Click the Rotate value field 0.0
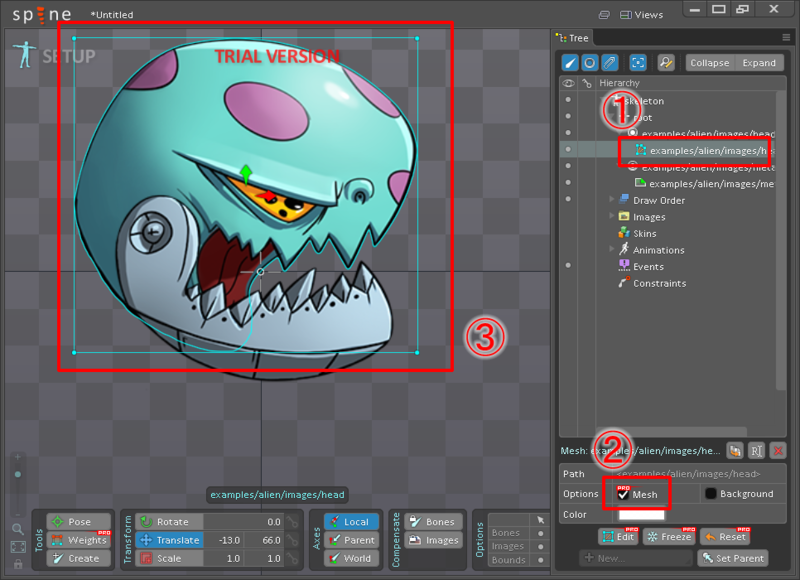The image size is (800, 580). (243, 522)
